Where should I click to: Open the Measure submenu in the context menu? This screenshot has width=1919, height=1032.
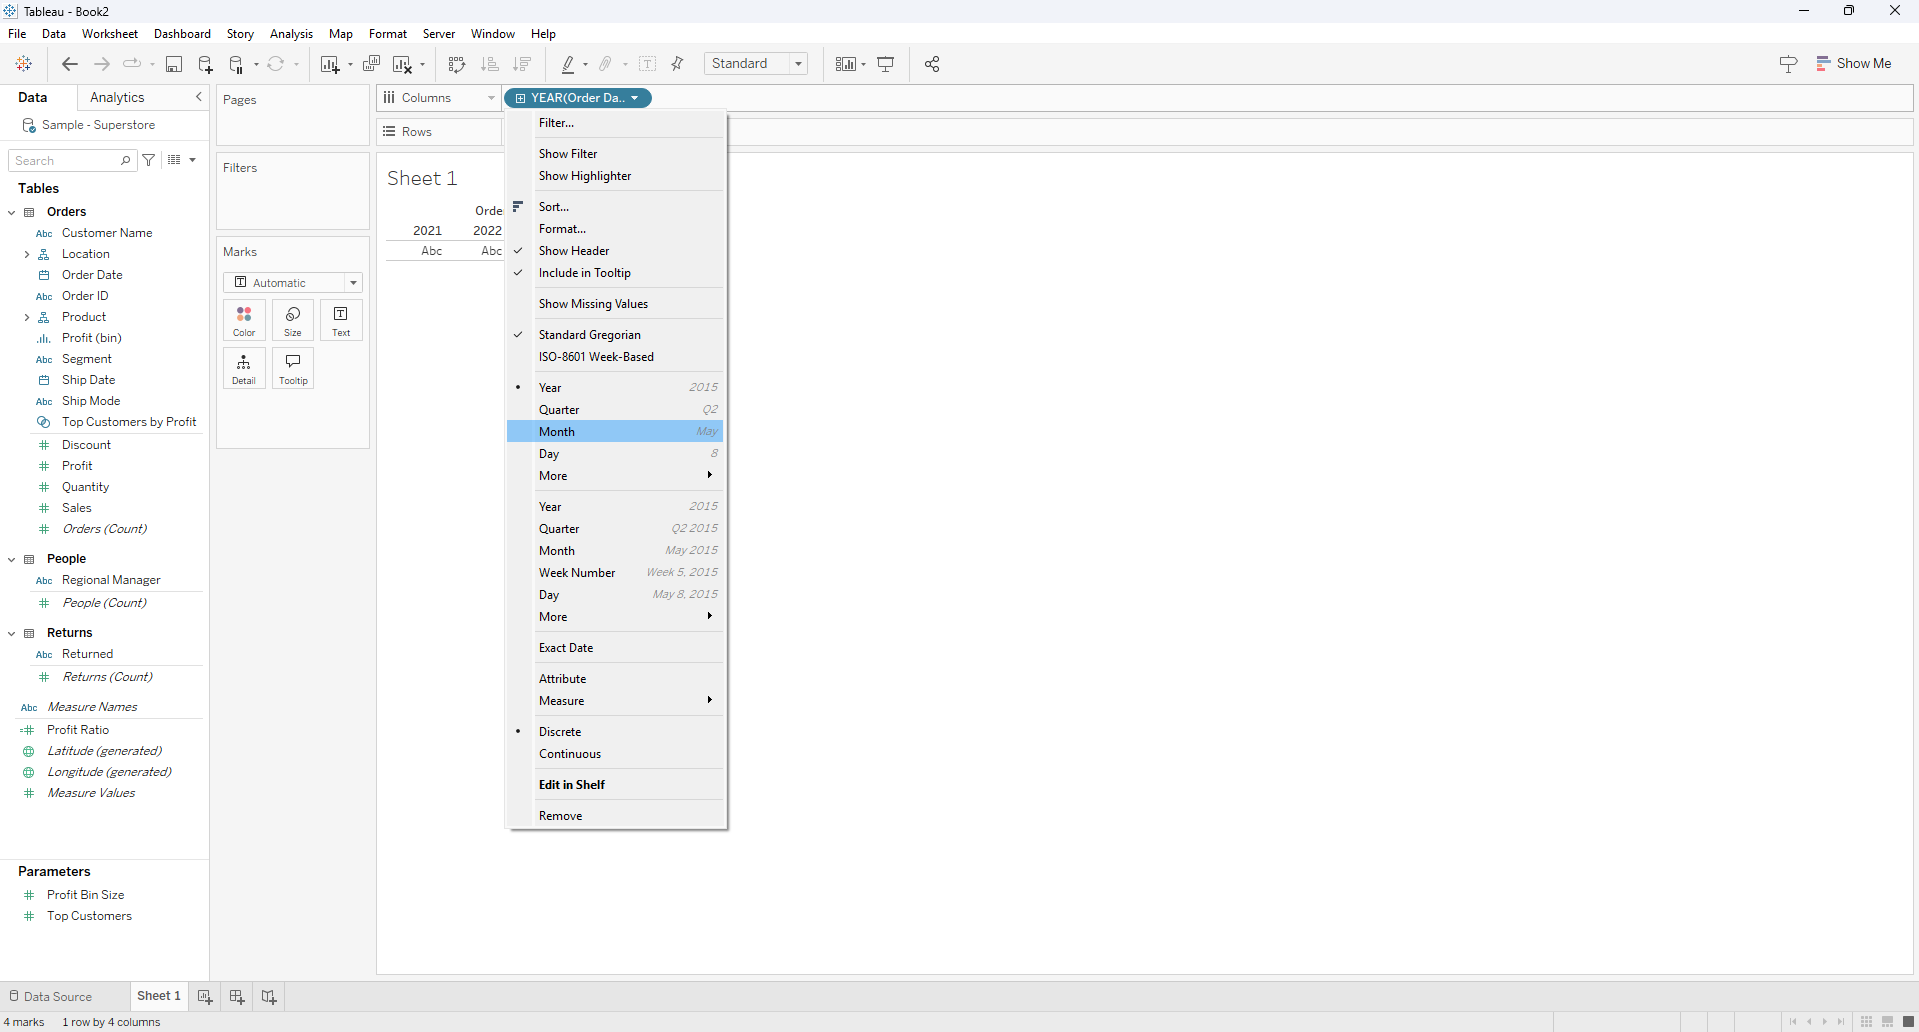tap(615, 701)
